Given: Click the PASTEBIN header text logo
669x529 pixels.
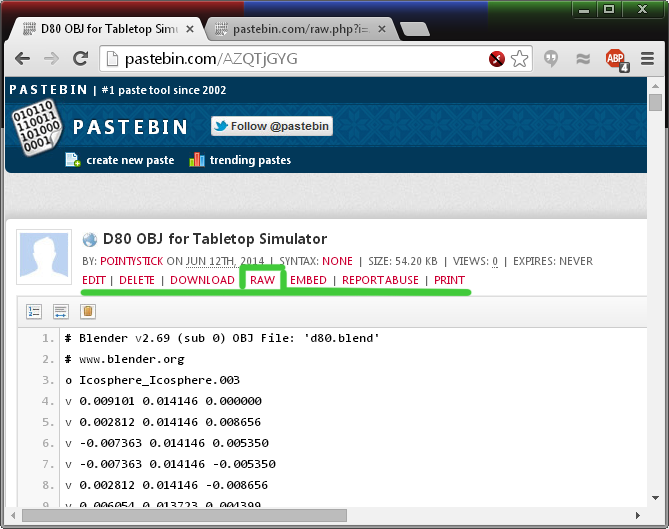Looking at the screenshot, I should [130, 127].
